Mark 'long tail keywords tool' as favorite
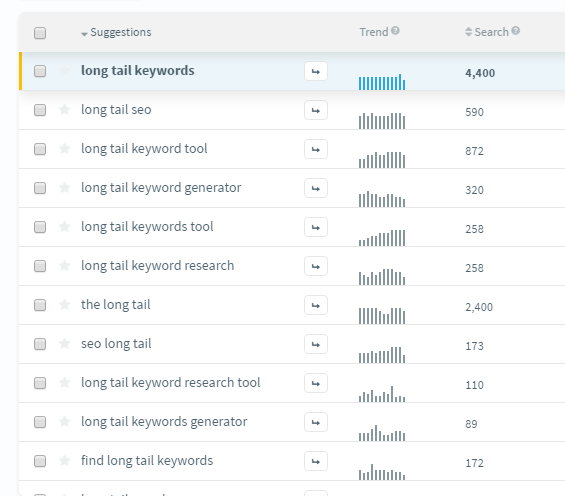Viewport: 565px width, 496px height. click(x=64, y=226)
